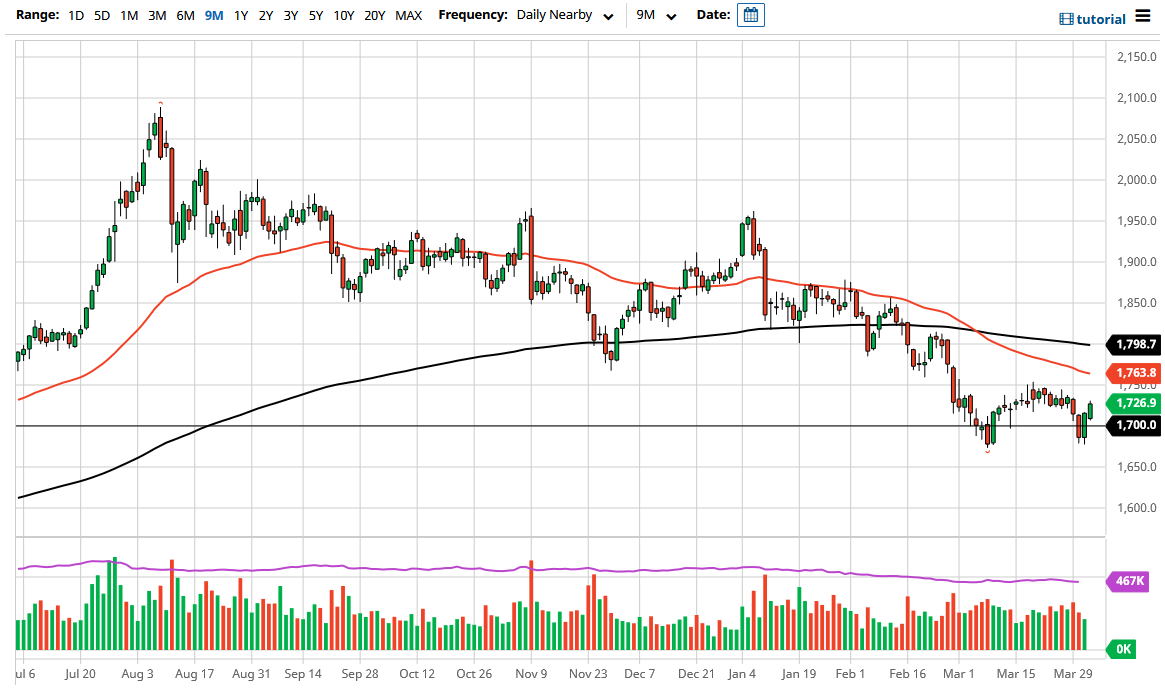Click the Nov 9 date axis label
This screenshot has width=1165, height=689.
531,673
